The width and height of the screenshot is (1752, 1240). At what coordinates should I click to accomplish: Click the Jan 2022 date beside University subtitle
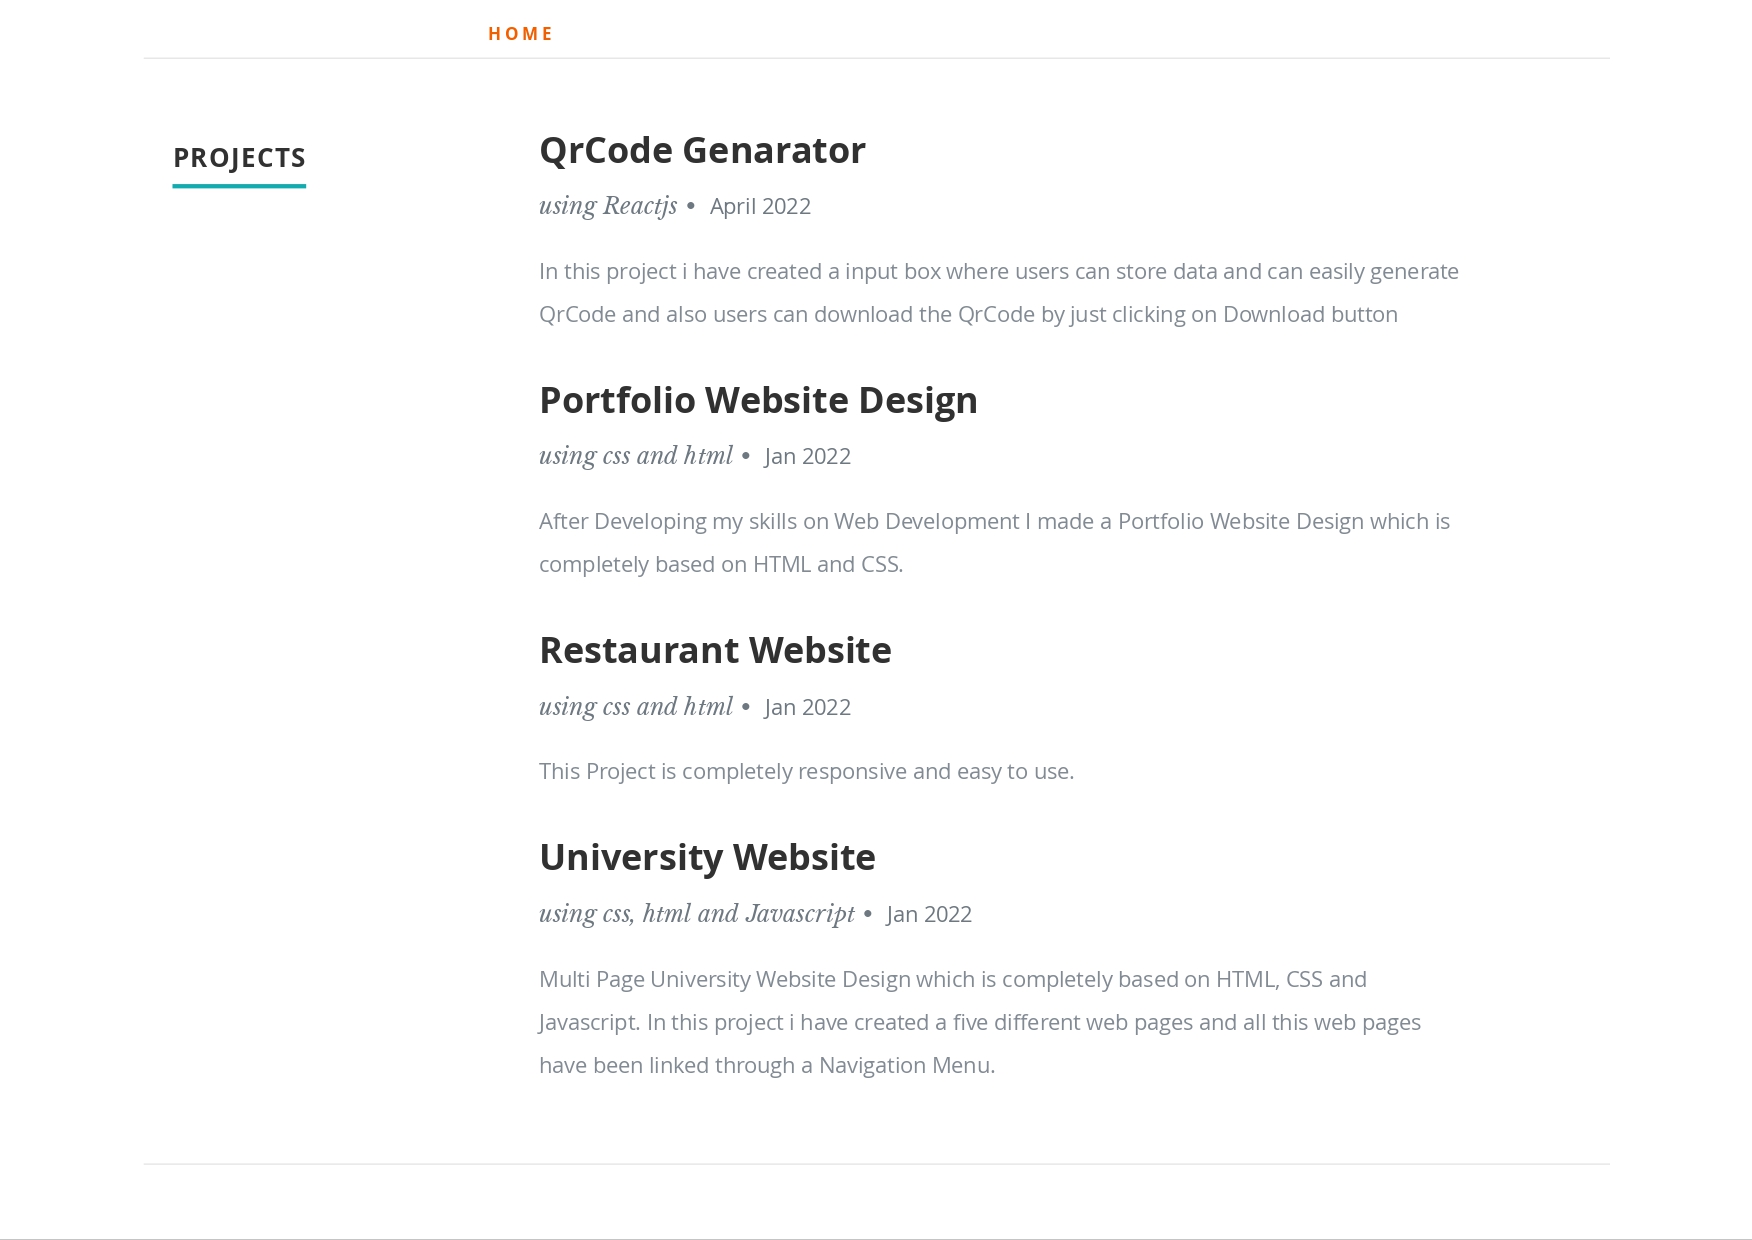click(930, 913)
